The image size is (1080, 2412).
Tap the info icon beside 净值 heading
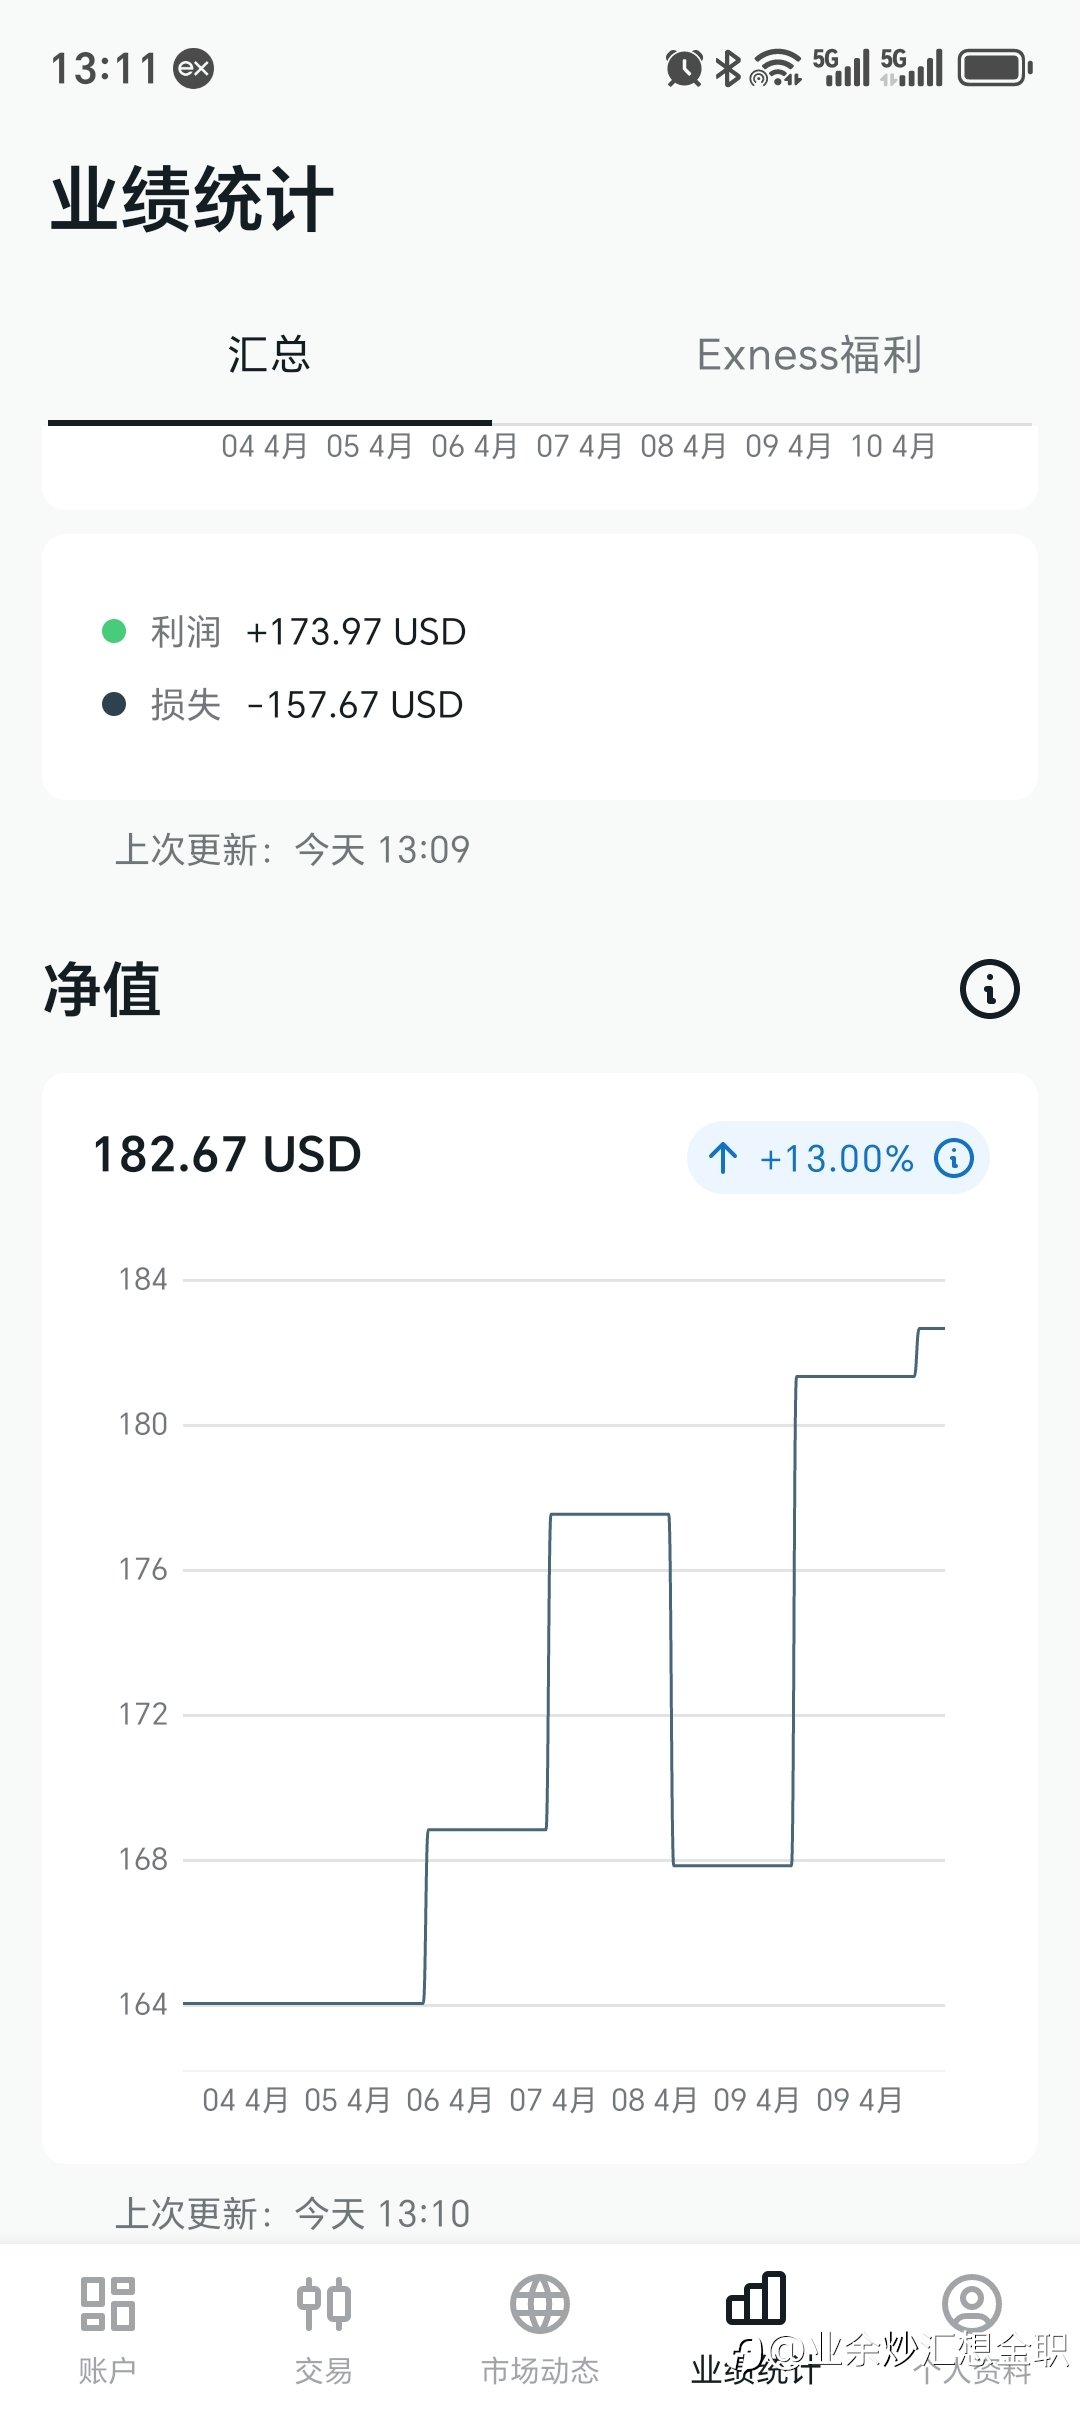tap(990, 990)
